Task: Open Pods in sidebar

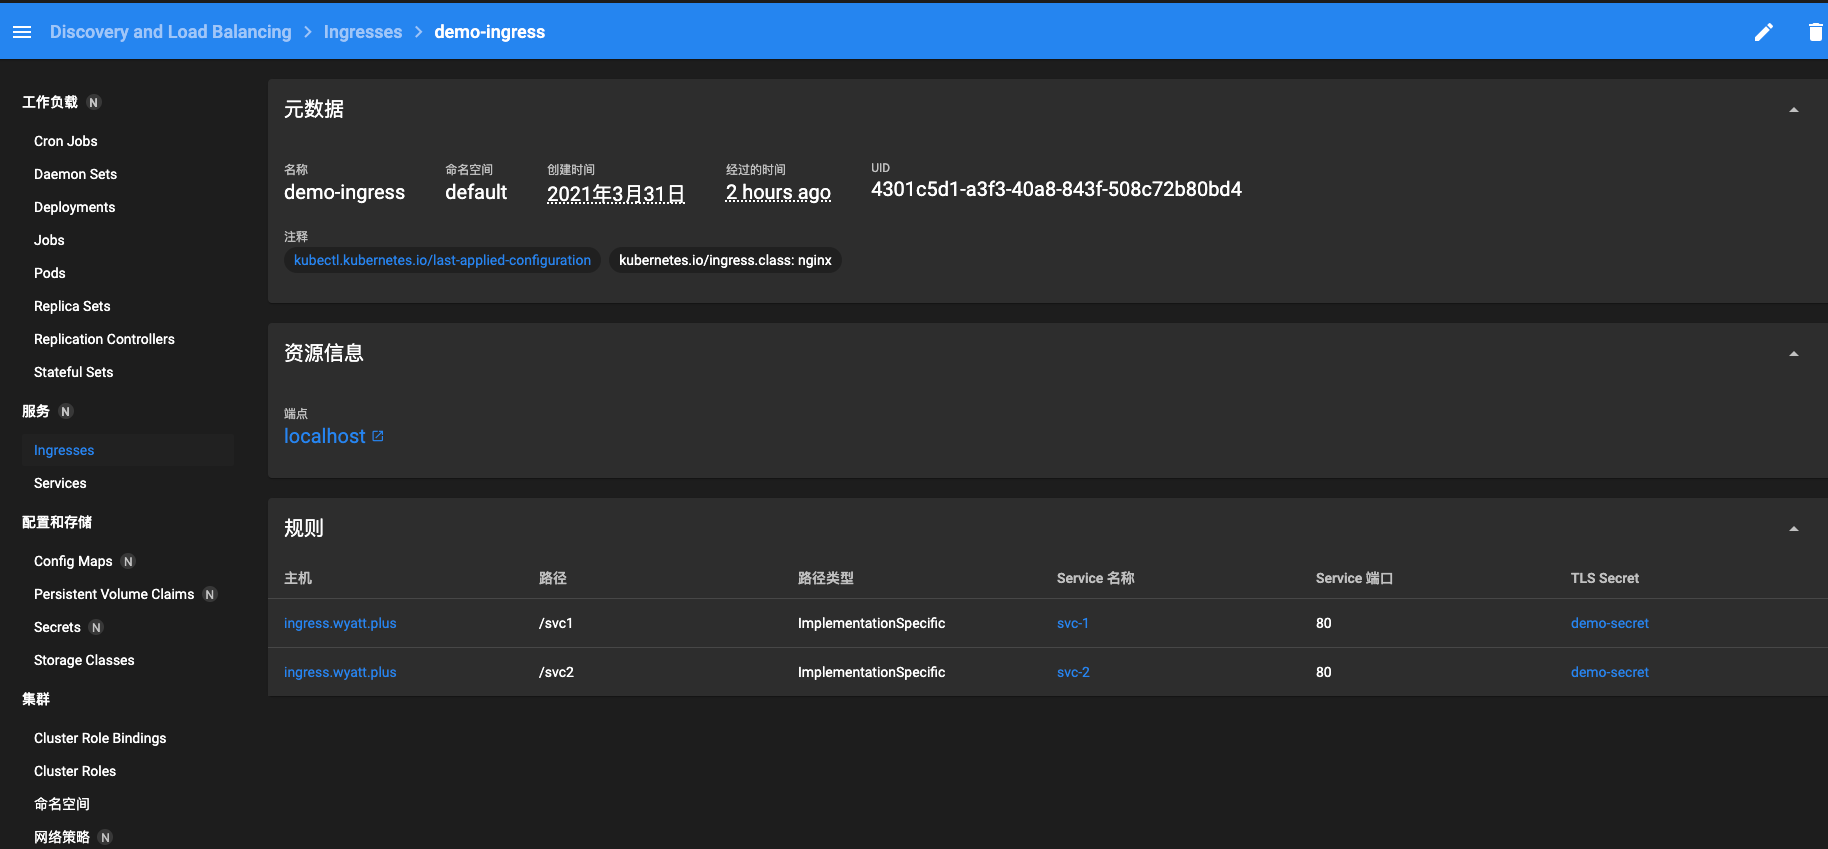Action: coord(50,273)
